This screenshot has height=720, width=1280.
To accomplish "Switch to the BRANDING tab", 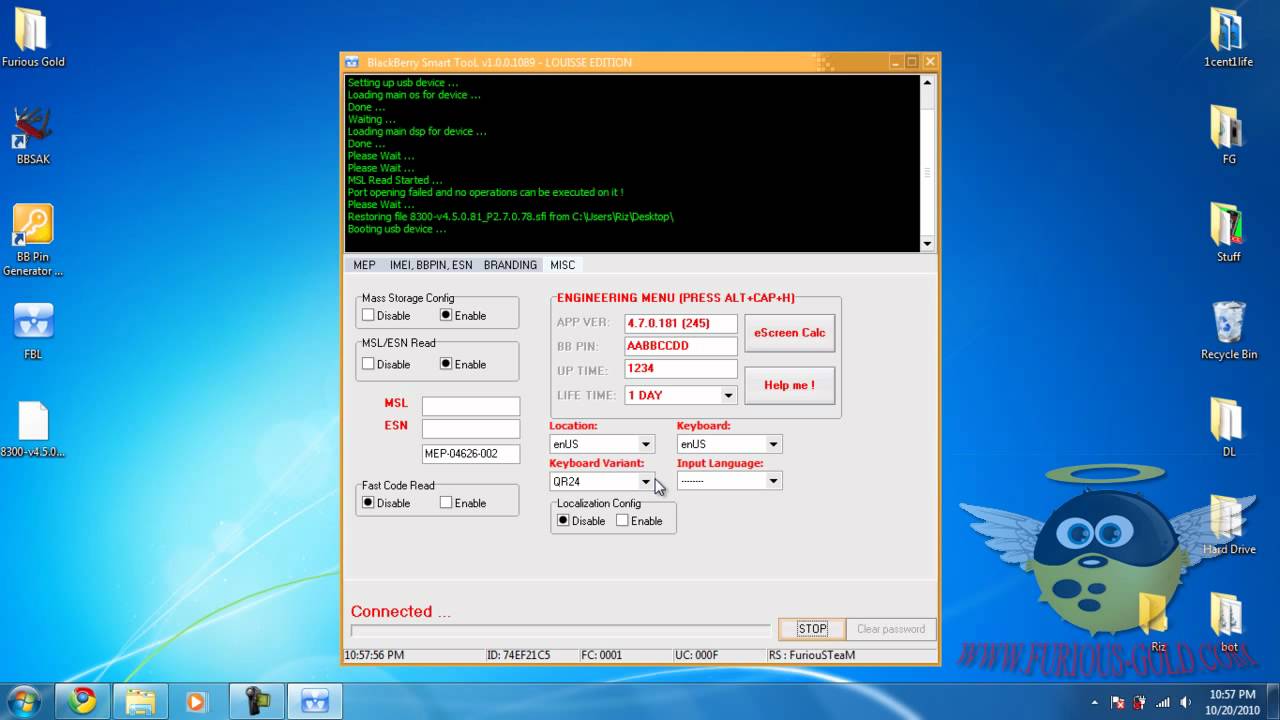I will pyautogui.click(x=510, y=265).
